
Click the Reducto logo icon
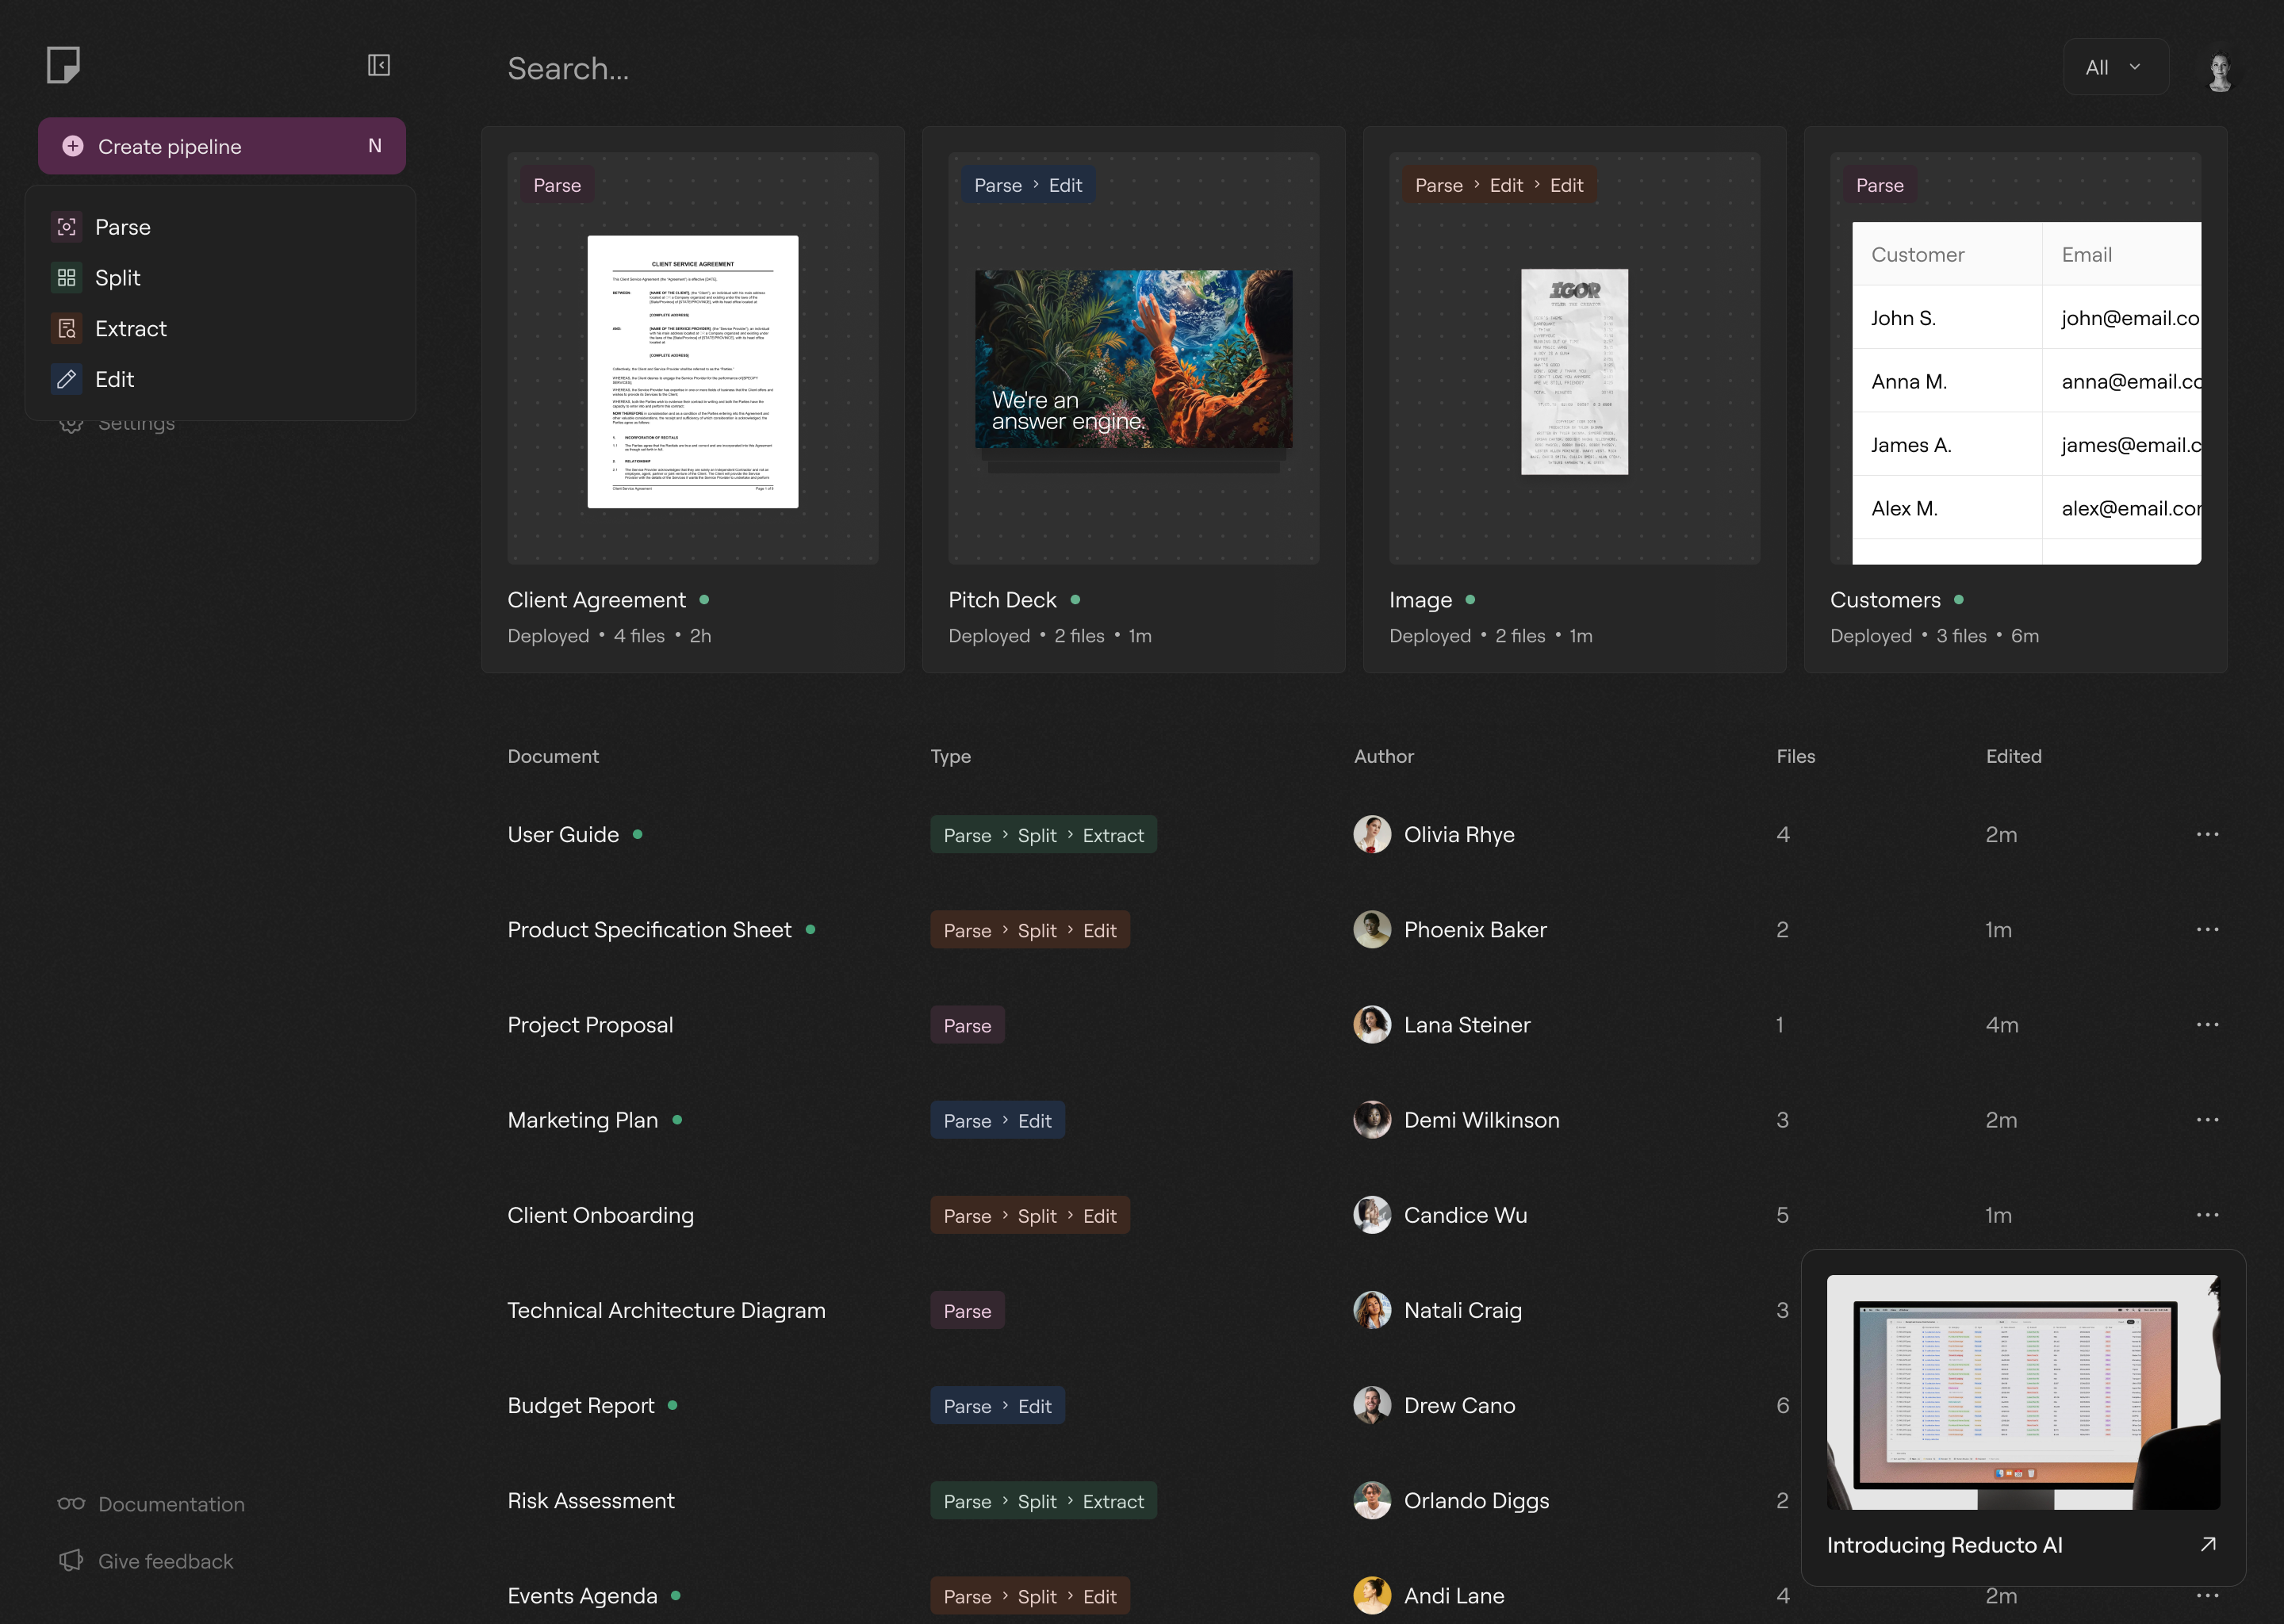[x=63, y=66]
